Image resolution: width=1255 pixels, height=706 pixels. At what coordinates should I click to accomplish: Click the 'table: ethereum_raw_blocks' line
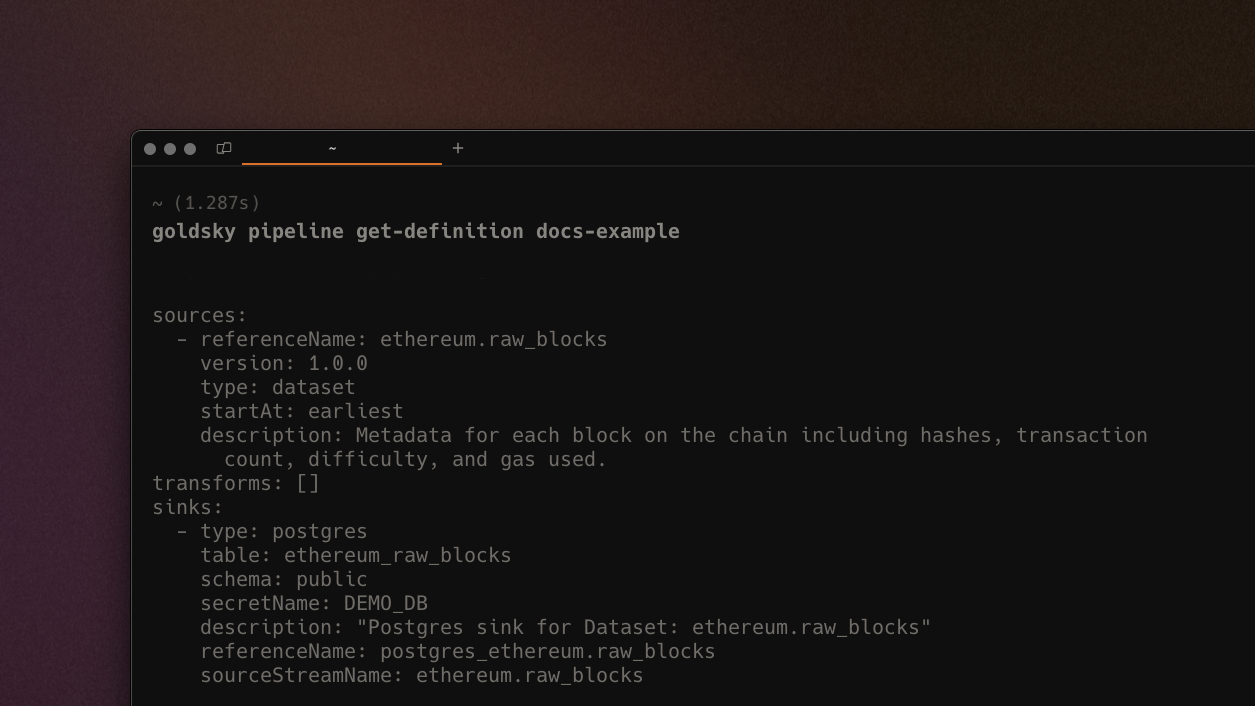(x=356, y=555)
